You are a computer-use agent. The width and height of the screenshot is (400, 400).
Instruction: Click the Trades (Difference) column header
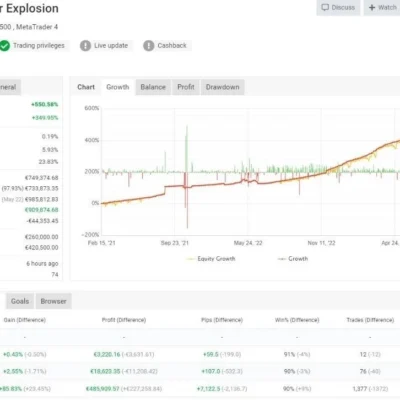[370, 320]
